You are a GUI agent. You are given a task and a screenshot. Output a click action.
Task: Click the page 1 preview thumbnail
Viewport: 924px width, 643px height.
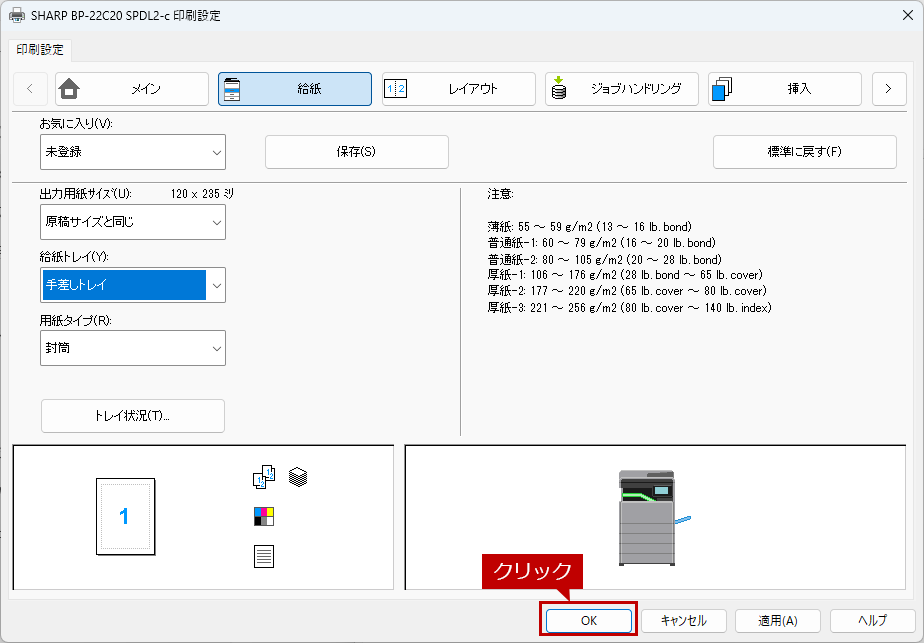click(125, 516)
